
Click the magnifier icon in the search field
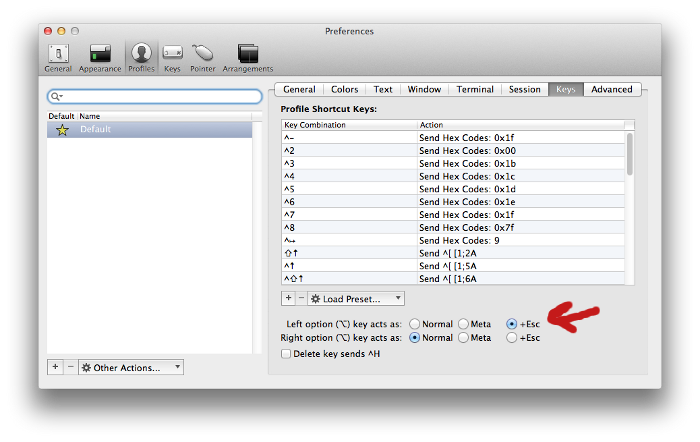pyautogui.click(x=56, y=96)
